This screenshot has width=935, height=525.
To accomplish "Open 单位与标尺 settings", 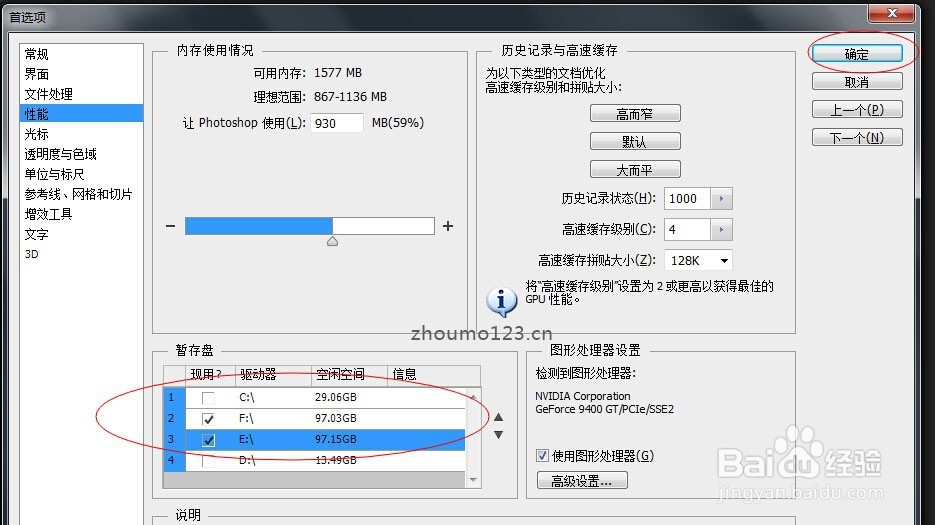I will [x=54, y=174].
